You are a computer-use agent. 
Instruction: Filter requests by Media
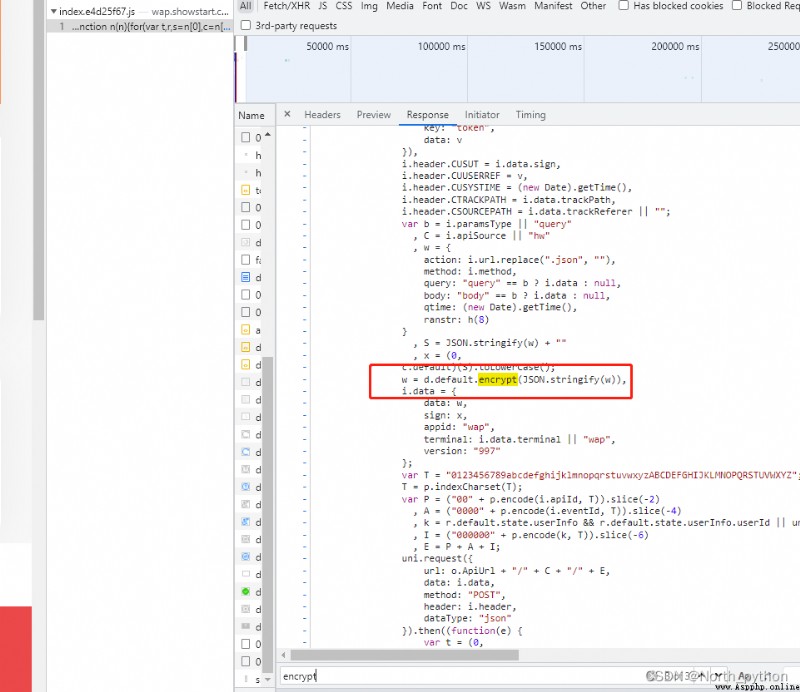[399, 6]
